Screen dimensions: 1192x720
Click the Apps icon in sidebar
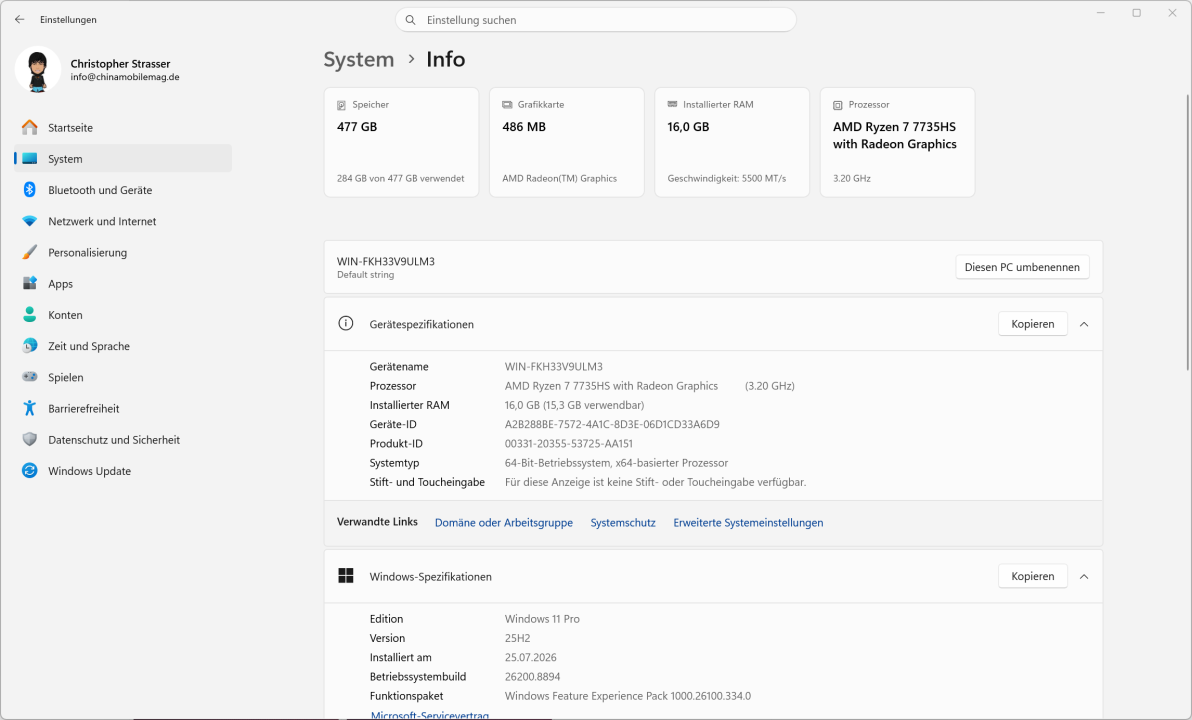point(30,283)
